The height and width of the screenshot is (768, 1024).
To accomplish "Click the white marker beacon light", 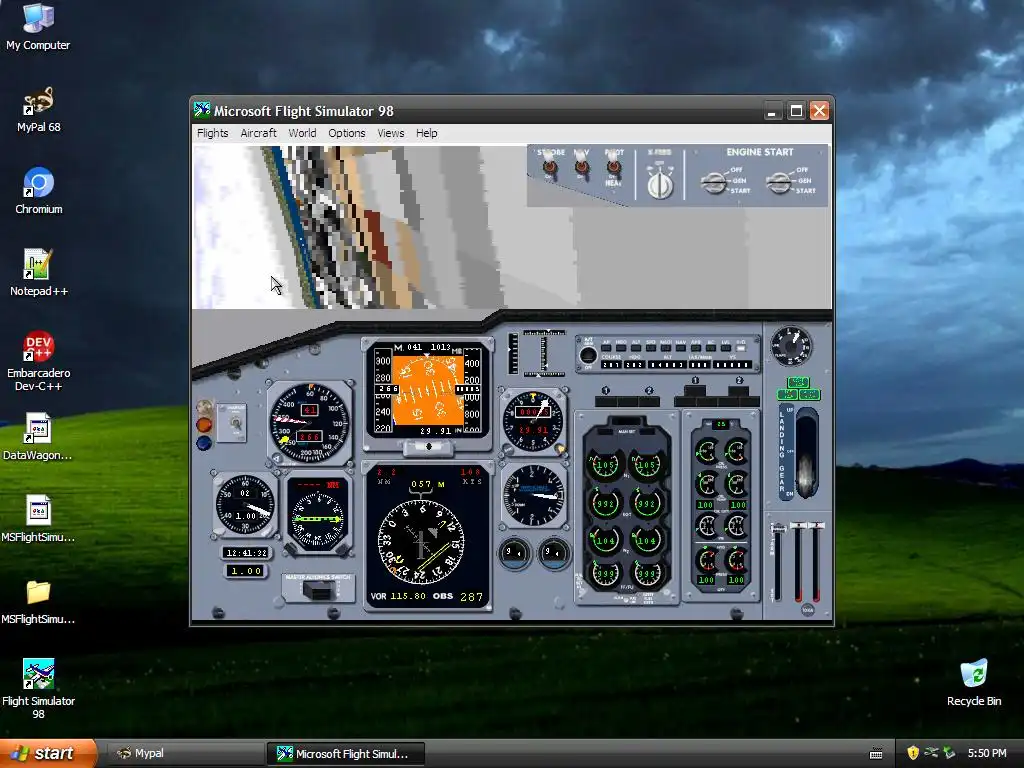I will coord(204,408).
